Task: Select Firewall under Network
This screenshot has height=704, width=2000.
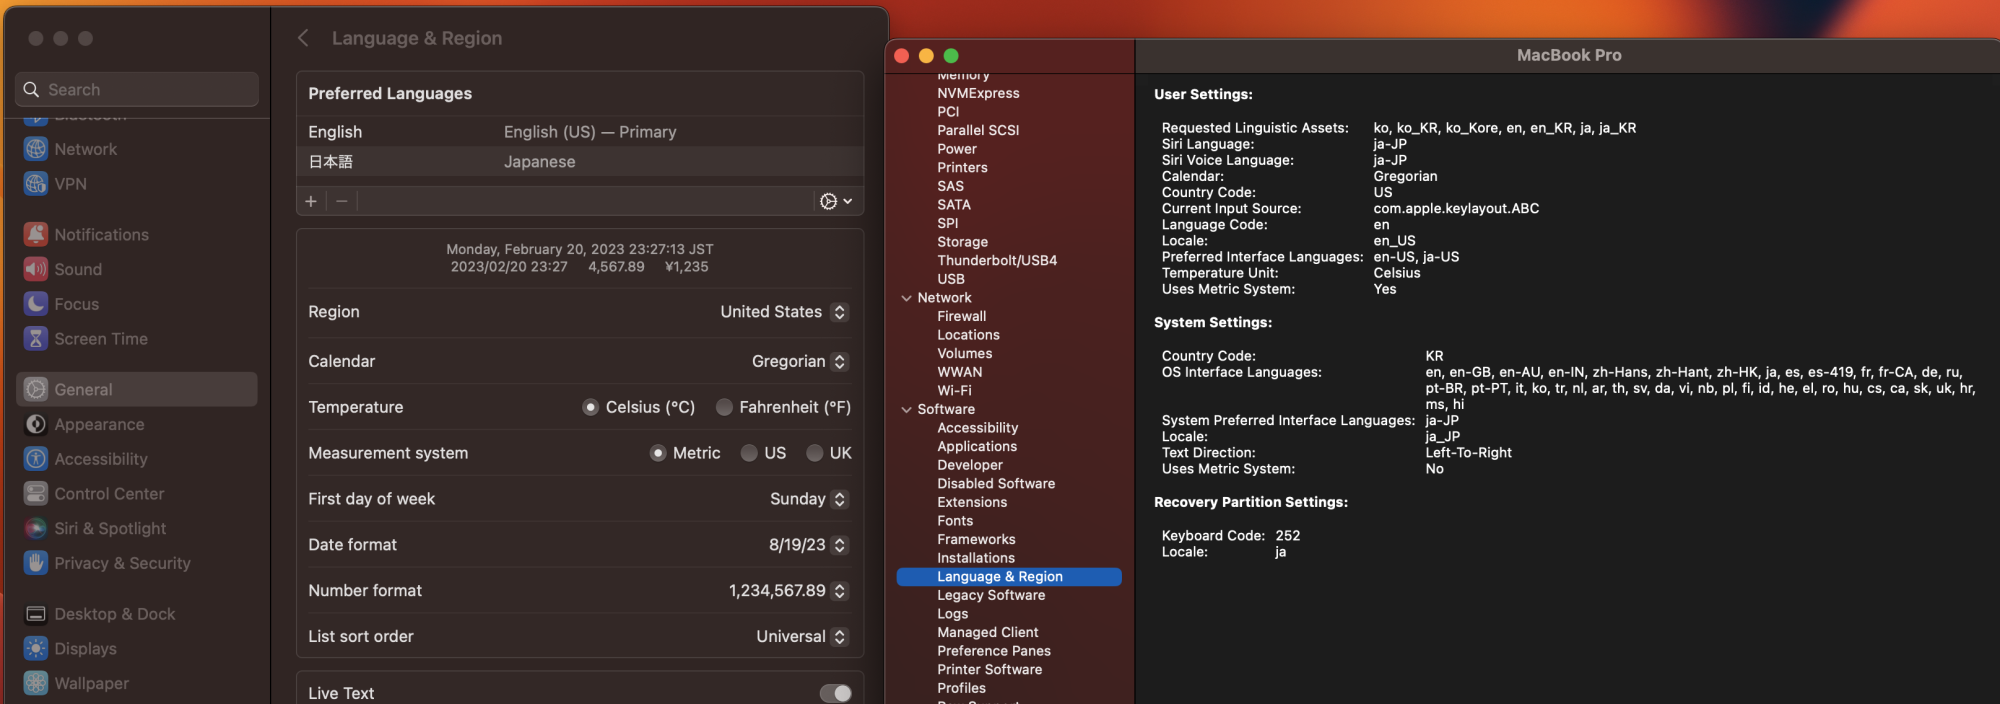Action: (962, 316)
